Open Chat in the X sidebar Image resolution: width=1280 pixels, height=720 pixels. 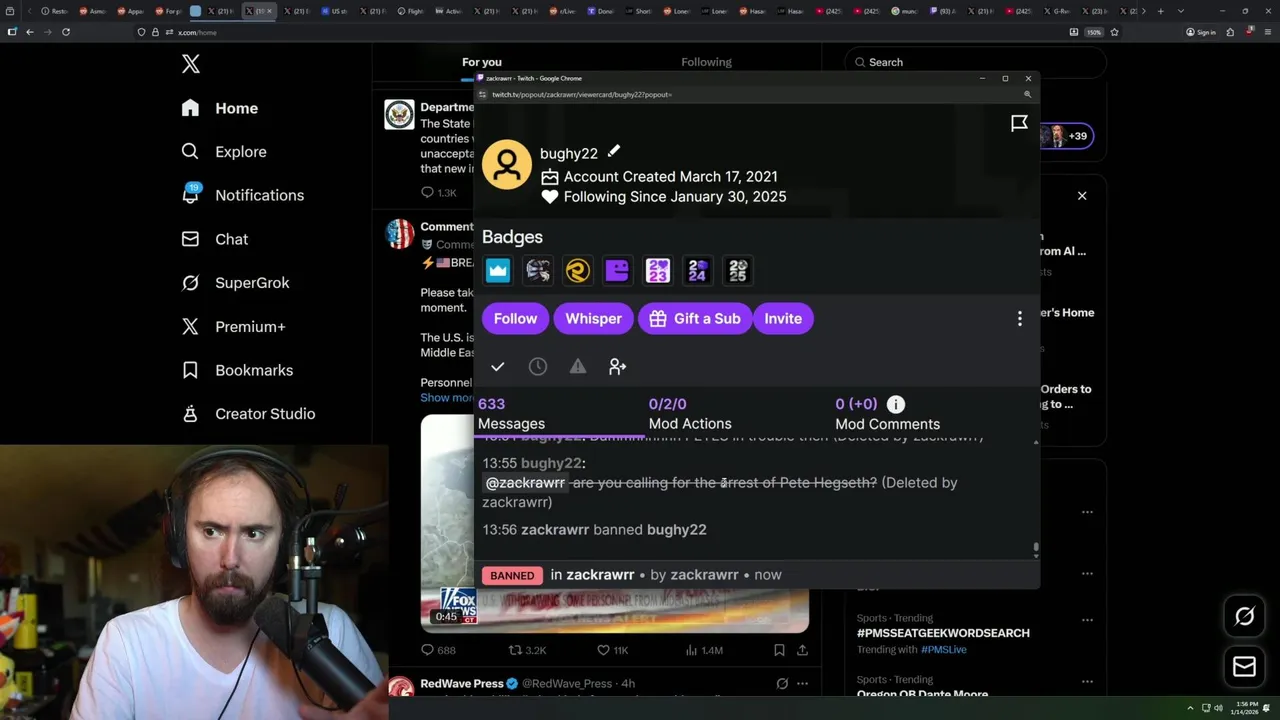(214, 239)
